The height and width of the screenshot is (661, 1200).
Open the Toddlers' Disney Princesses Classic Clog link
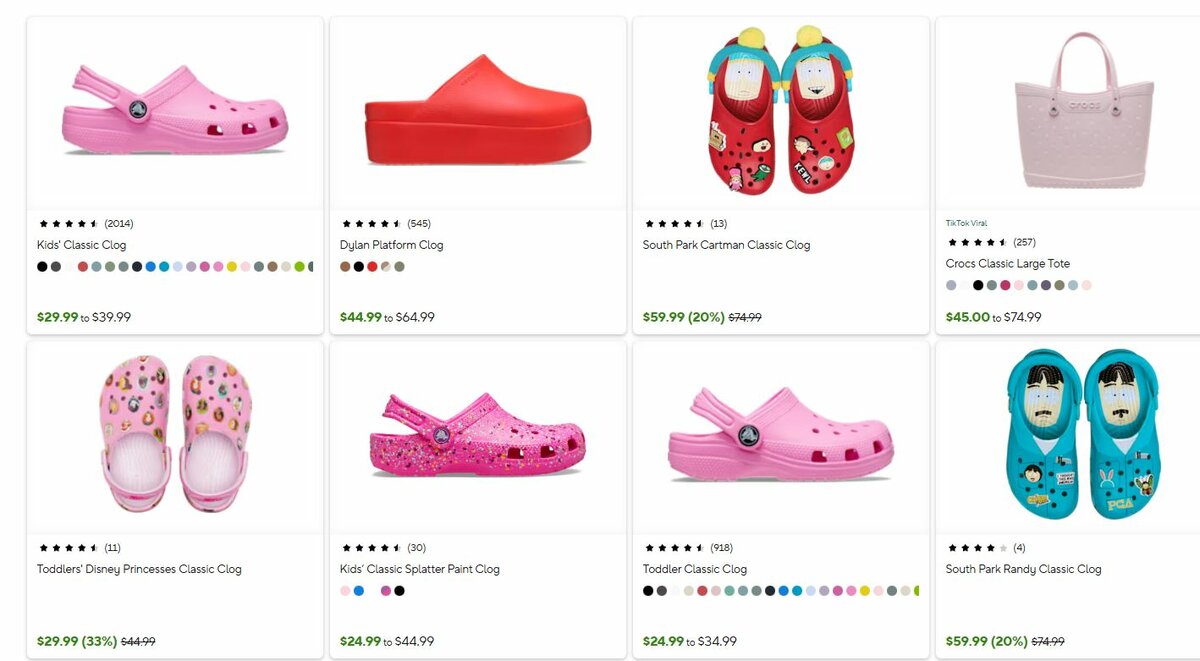pyautogui.click(x=139, y=569)
